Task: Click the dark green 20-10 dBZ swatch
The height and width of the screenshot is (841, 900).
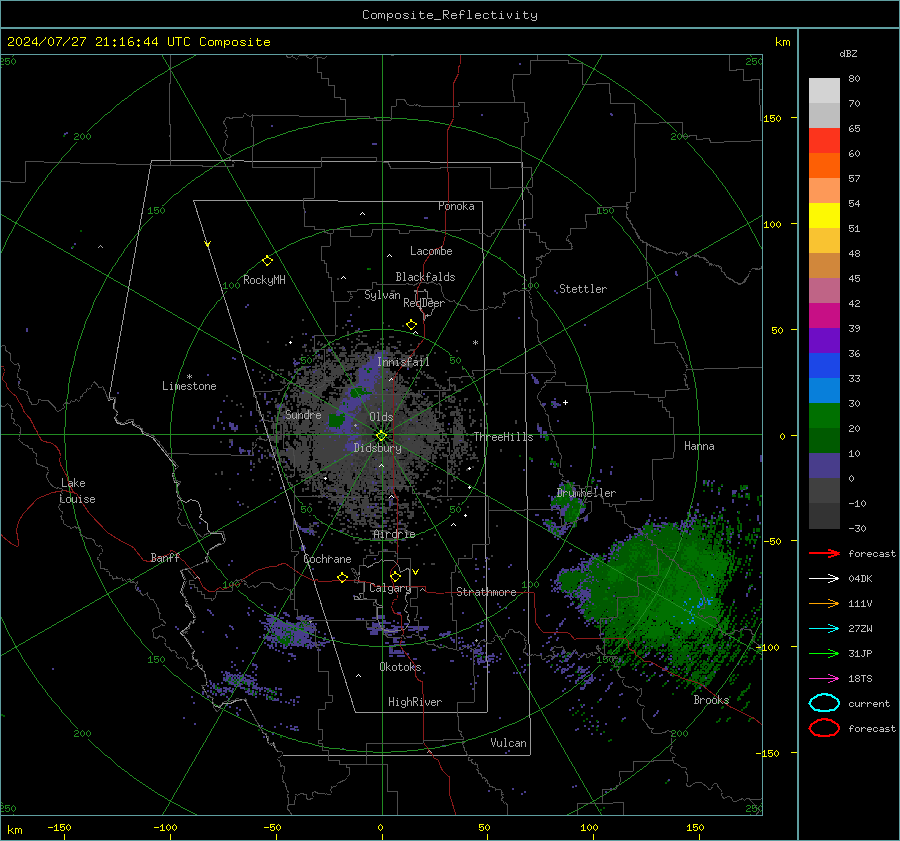Action: [x=824, y=441]
